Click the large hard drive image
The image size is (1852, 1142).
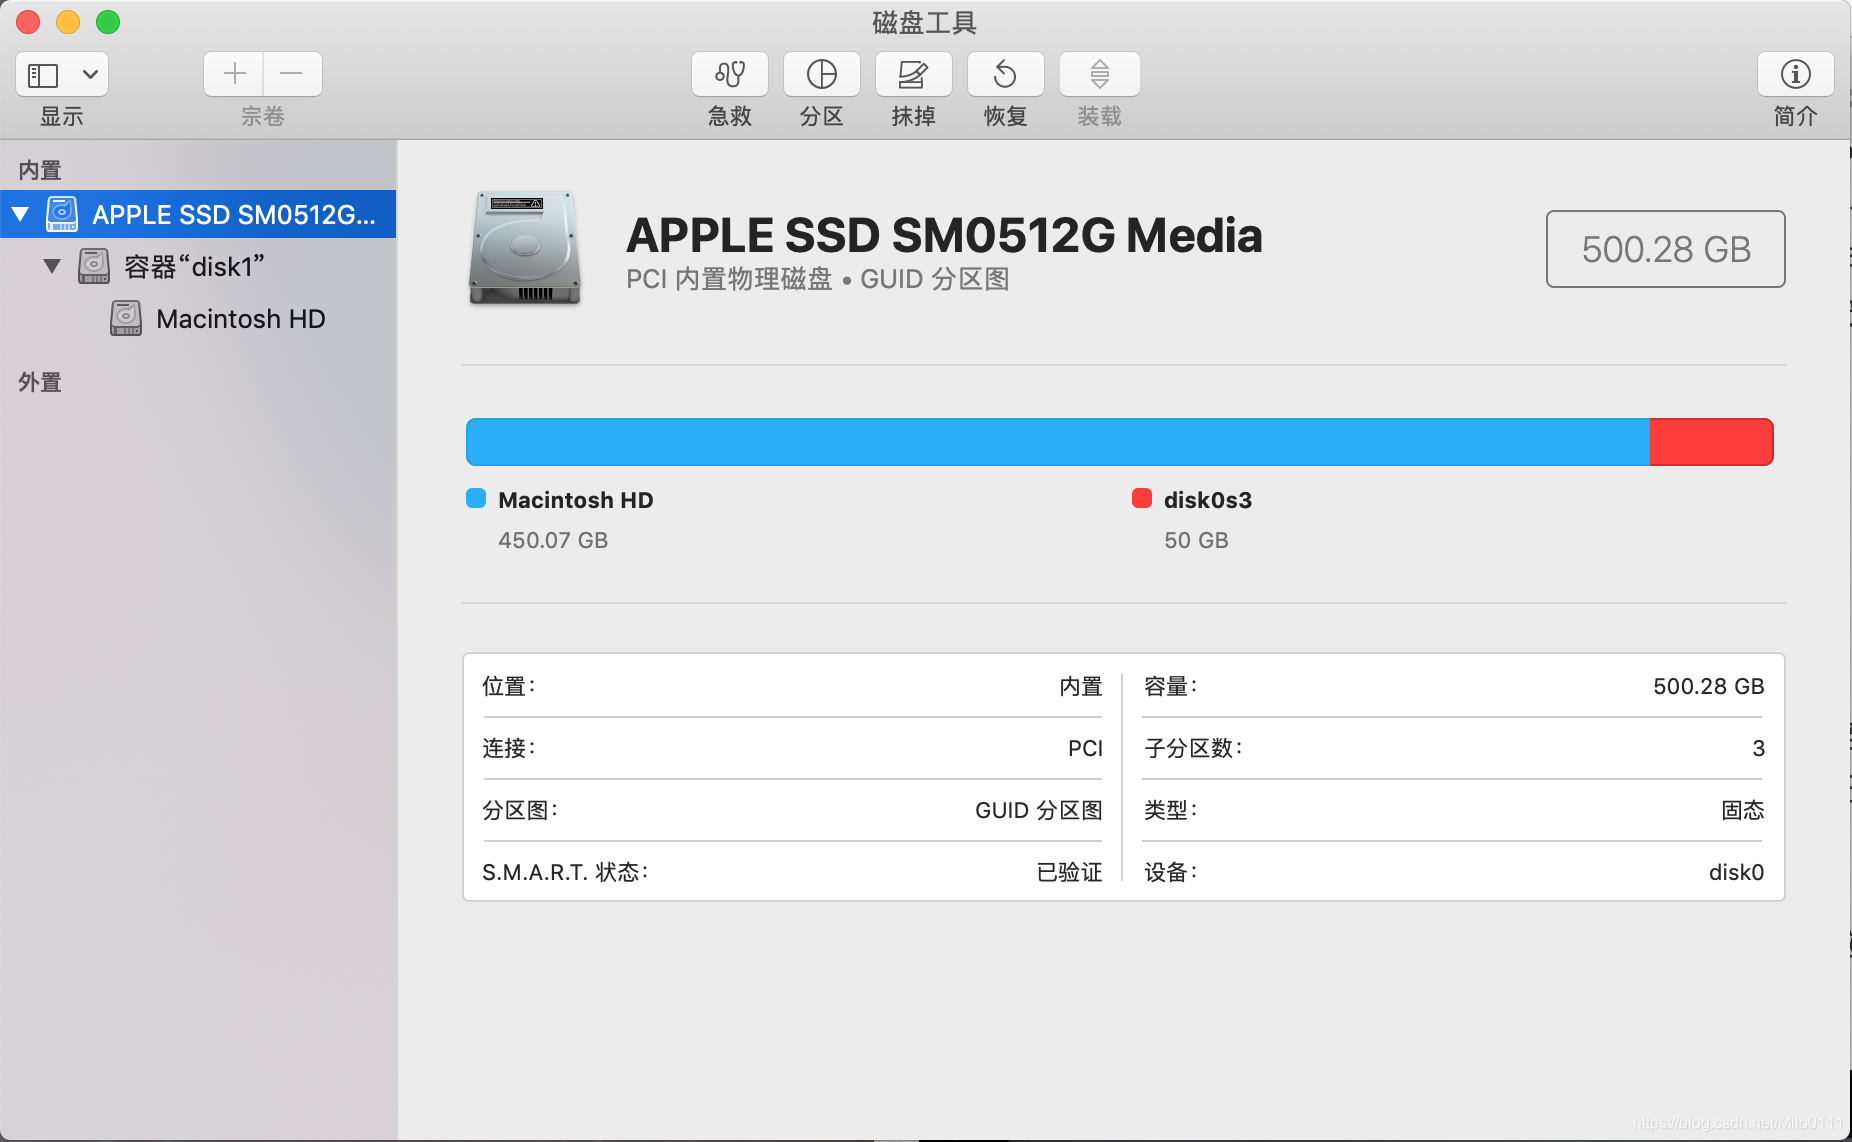pos(525,248)
